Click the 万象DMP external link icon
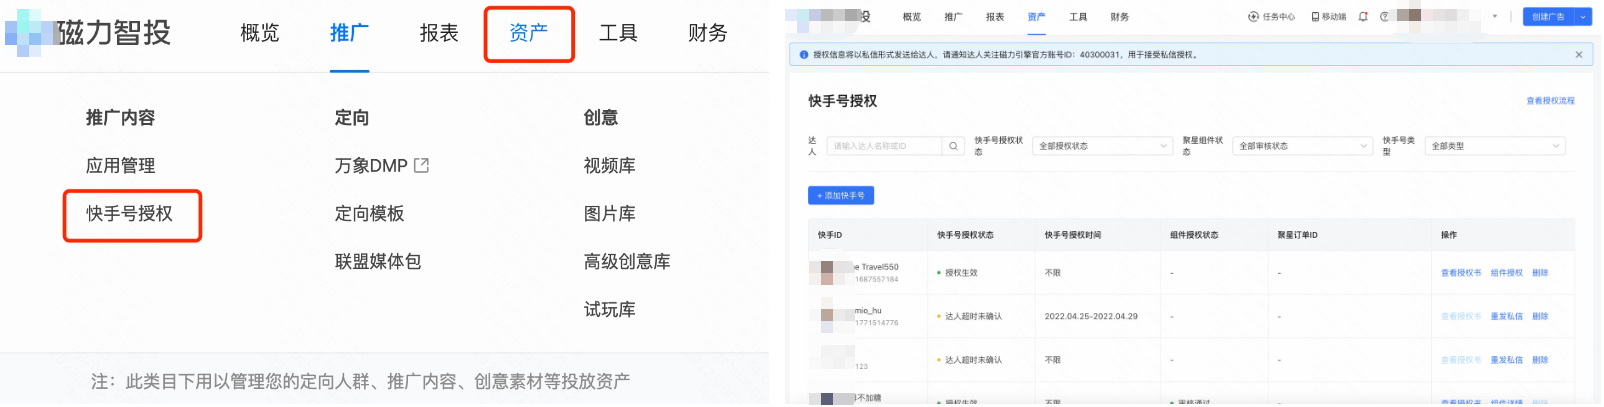This screenshot has height=407, width=1604. 422,166
